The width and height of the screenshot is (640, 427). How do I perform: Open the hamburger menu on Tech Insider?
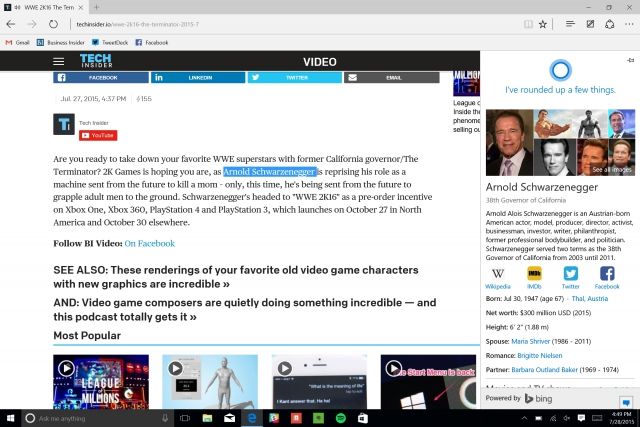(x=59, y=61)
